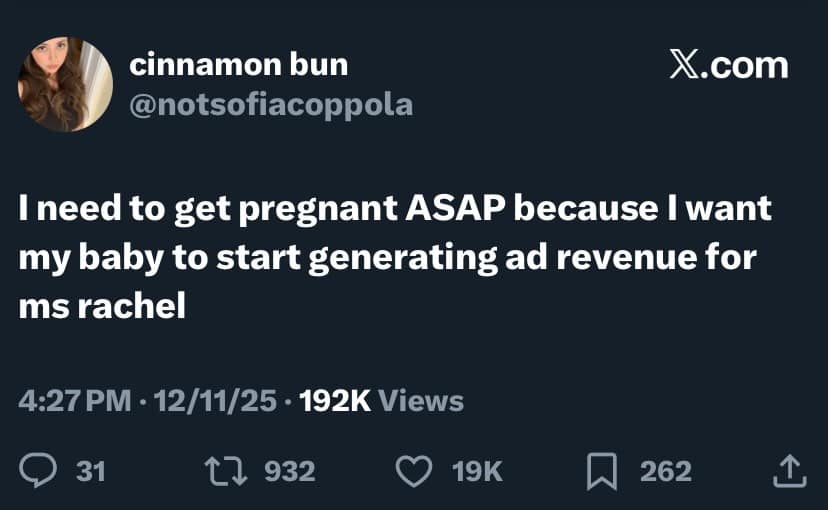Click the 262 bookmarks count
The image size is (828, 510).
pos(665,470)
